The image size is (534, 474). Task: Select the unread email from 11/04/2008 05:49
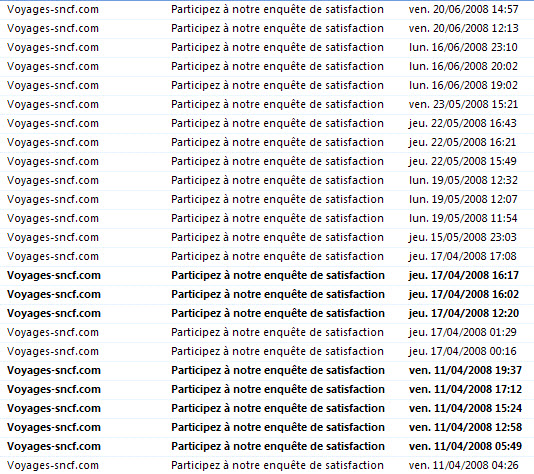coord(267,447)
